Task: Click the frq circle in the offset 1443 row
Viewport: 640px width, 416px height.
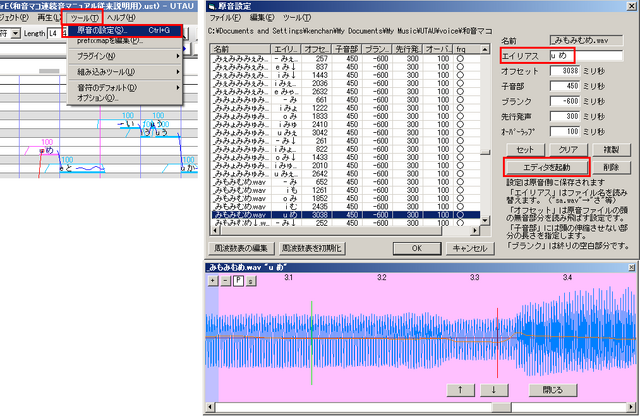Action: click(x=460, y=75)
